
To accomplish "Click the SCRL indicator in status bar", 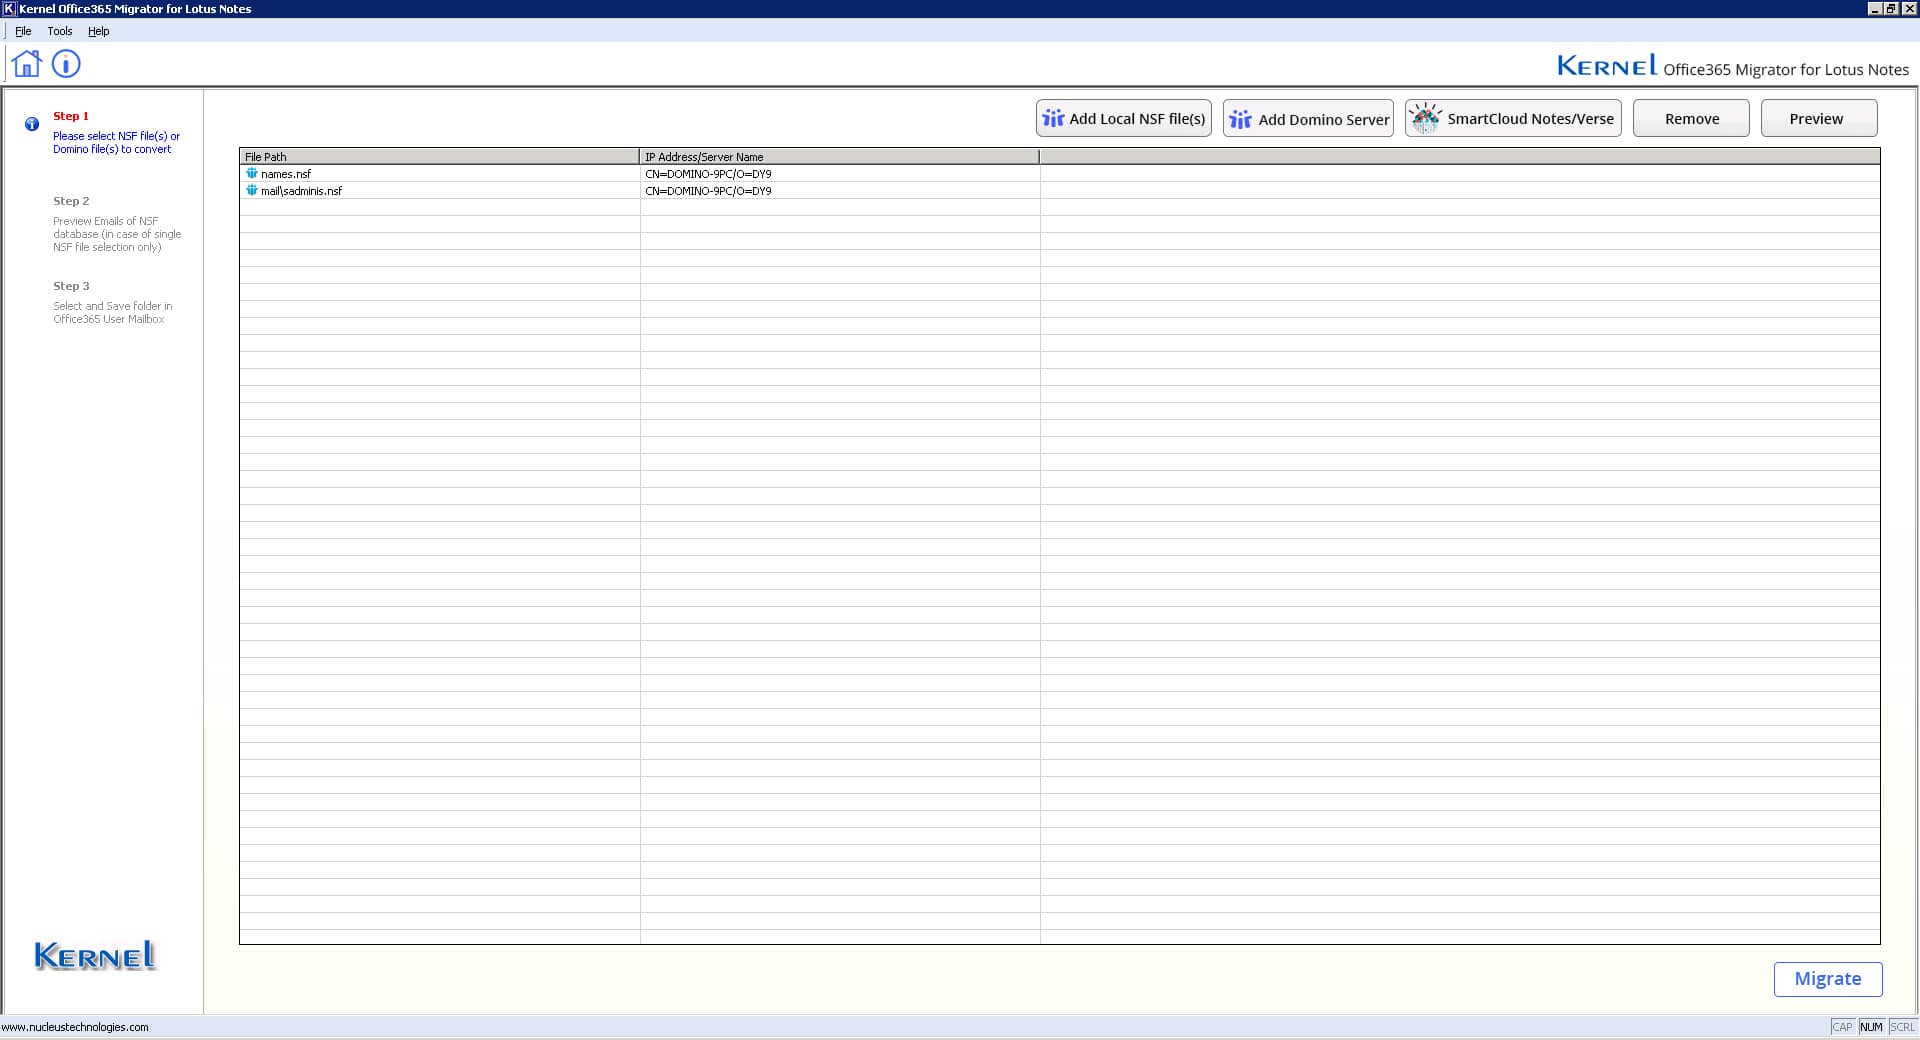I will pyautogui.click(x=1902, y=1027).
